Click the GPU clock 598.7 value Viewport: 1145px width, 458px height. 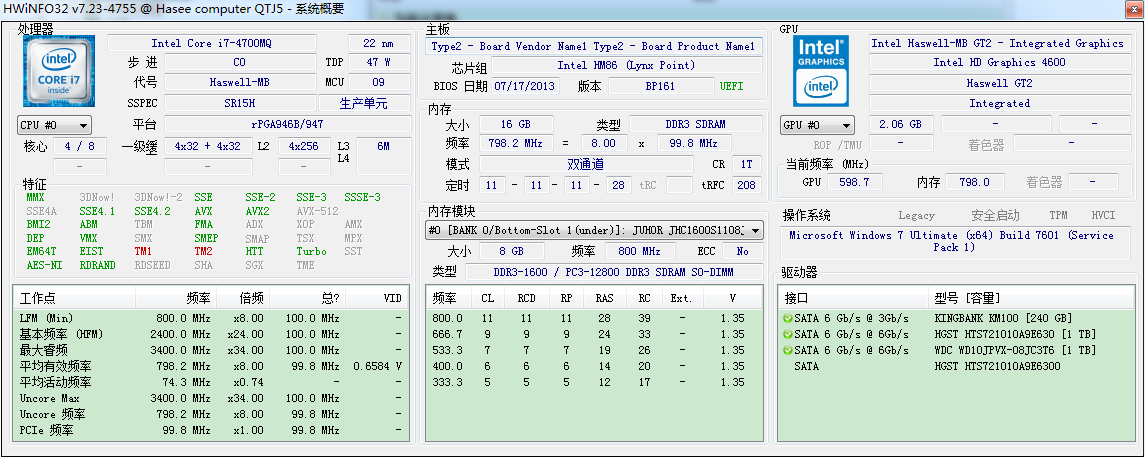click(x=854, y=182)
